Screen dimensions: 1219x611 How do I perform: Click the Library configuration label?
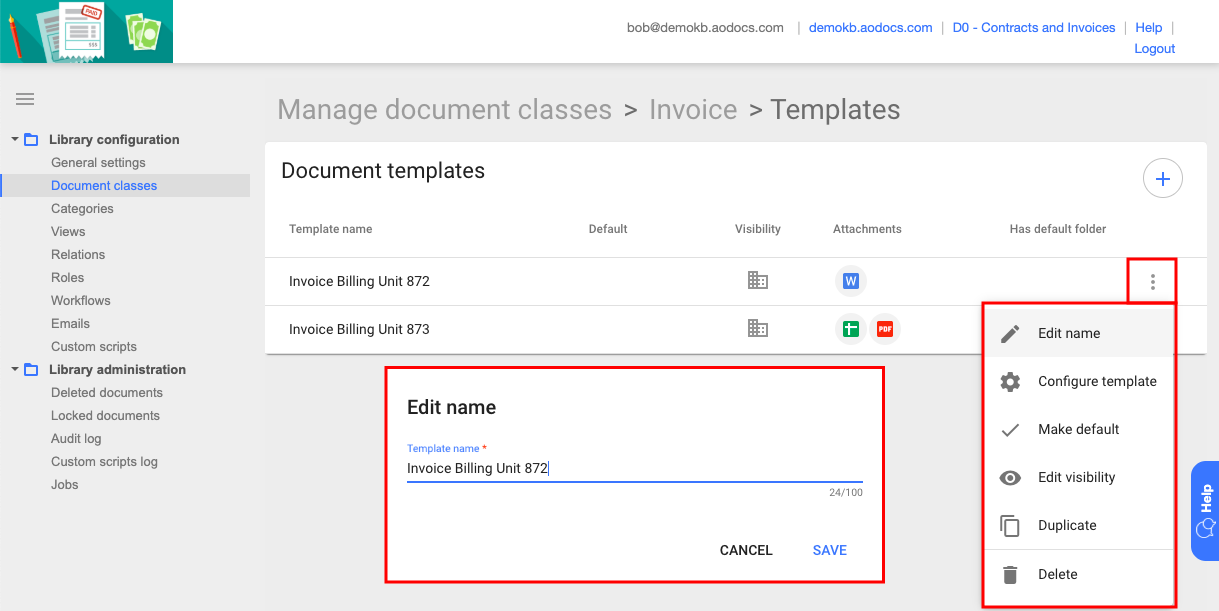point(114,139)
